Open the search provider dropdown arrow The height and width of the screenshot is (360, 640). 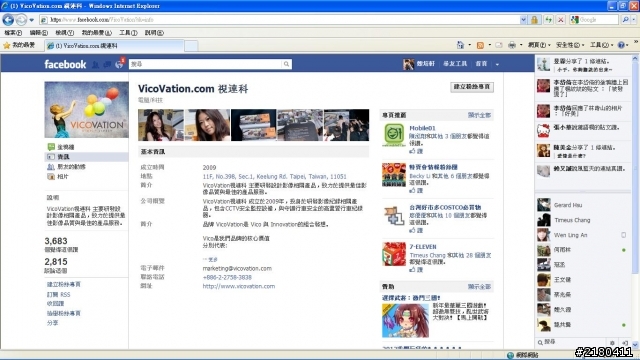[634, 20]
